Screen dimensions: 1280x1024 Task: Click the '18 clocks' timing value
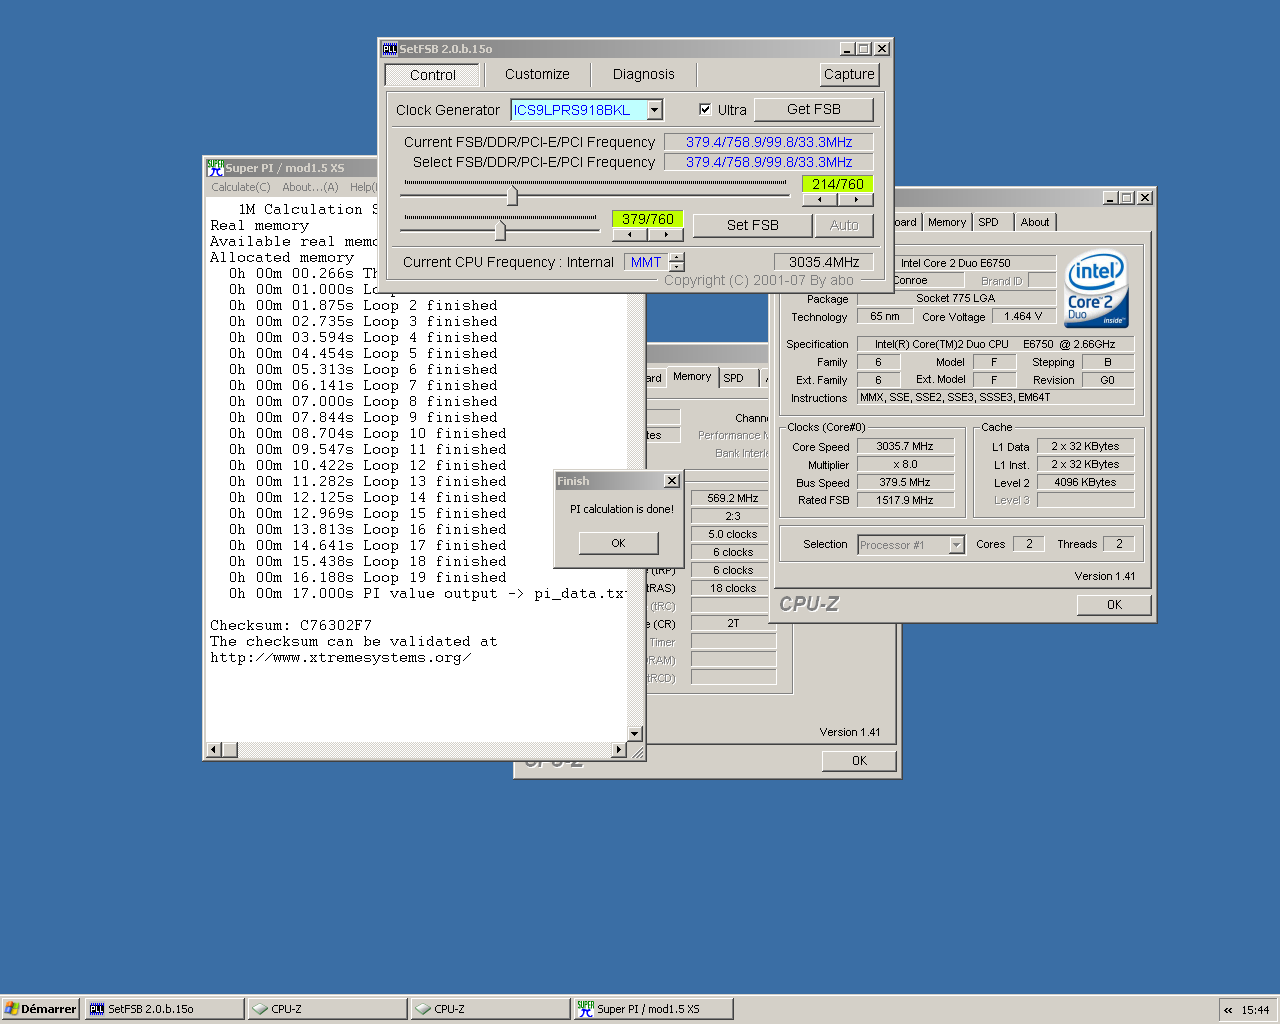(733, 588)
